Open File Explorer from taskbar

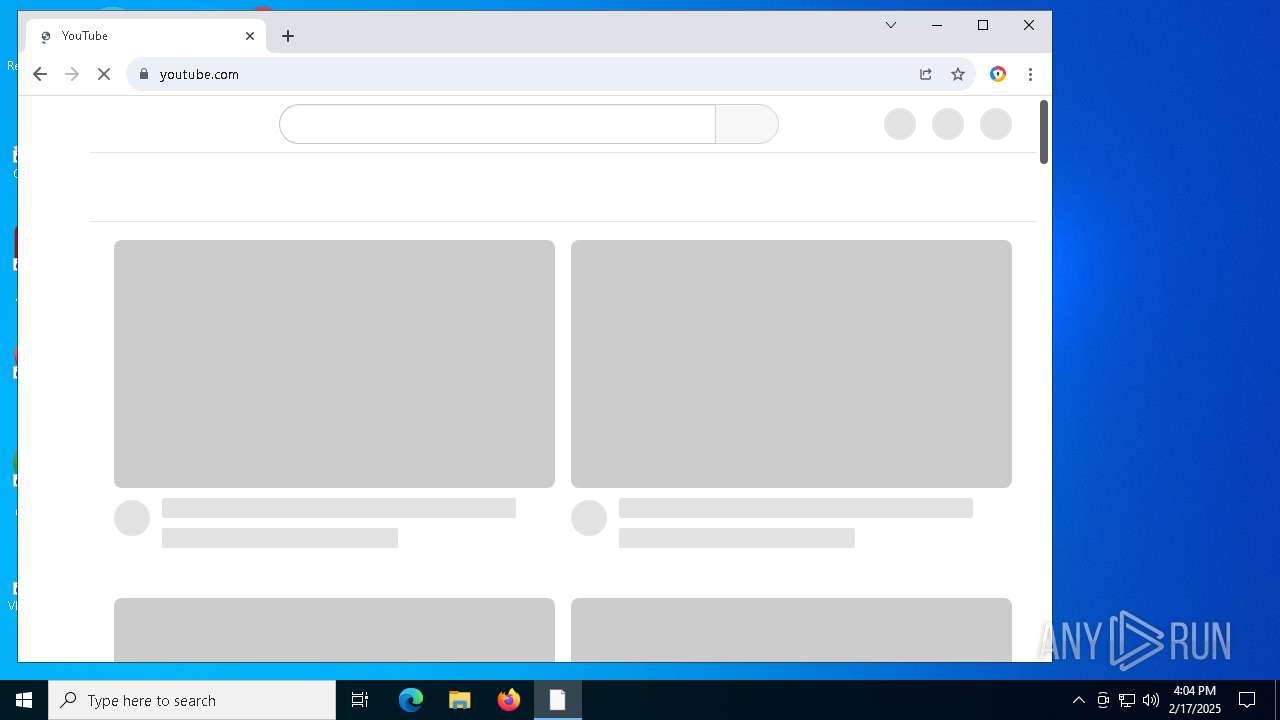click(460, 700)
